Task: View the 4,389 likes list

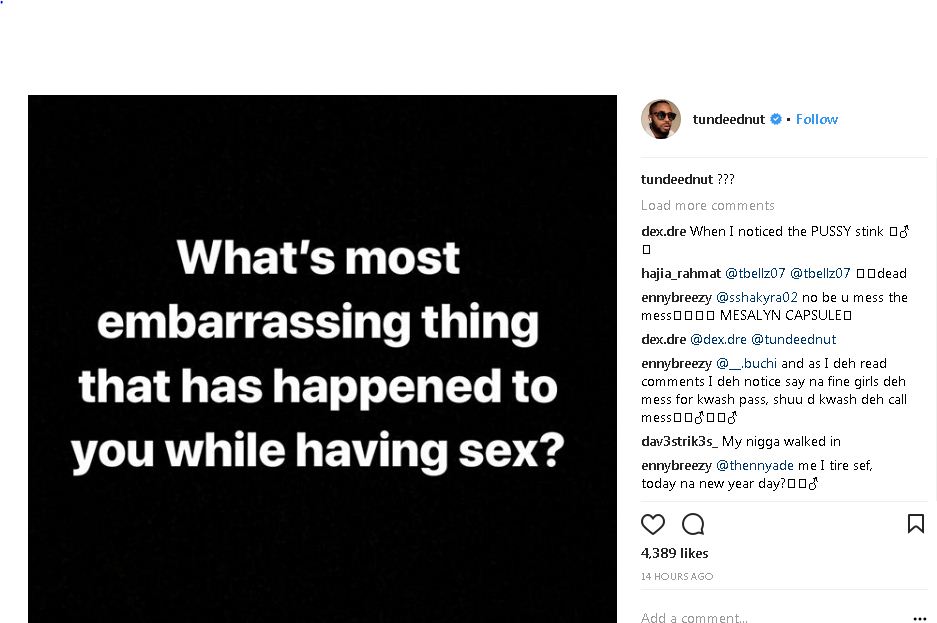Action: [x=674, y=553]
